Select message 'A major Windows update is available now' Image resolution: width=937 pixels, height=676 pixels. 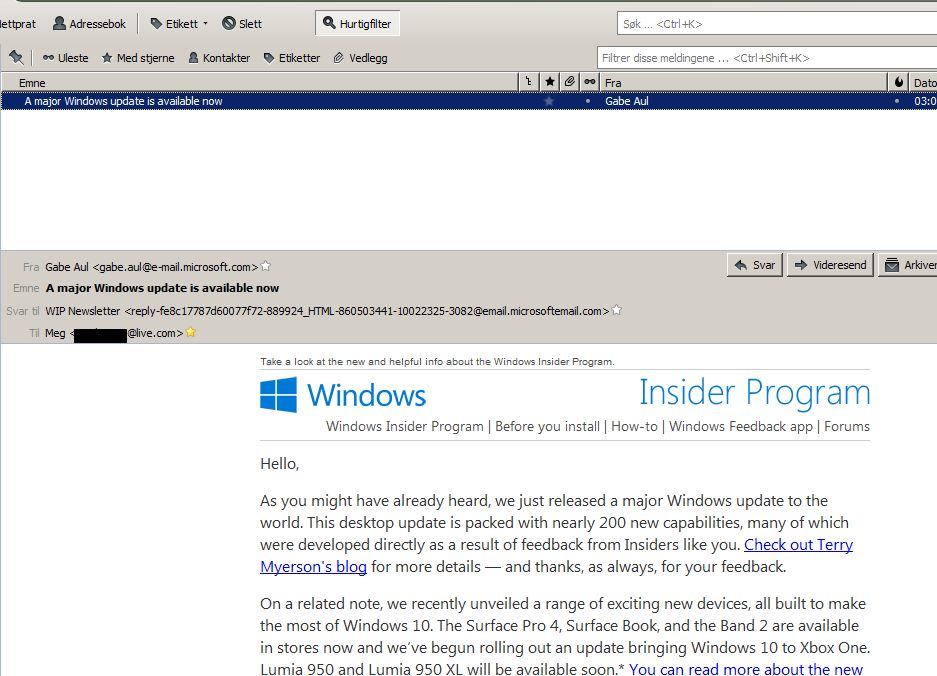pos(468,101)
